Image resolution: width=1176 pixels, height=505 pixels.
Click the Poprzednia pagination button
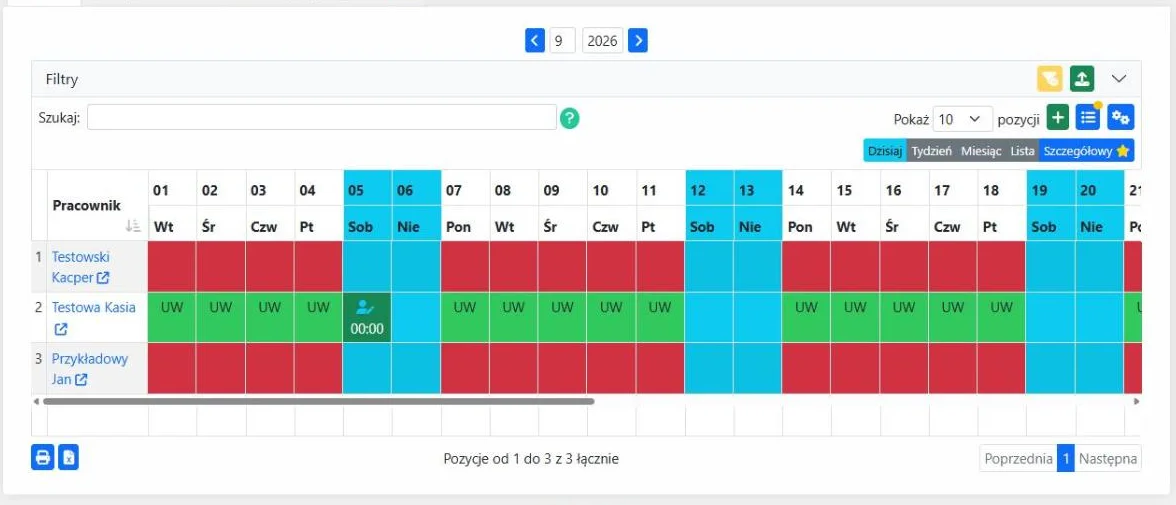click(x=1018, y=458)
